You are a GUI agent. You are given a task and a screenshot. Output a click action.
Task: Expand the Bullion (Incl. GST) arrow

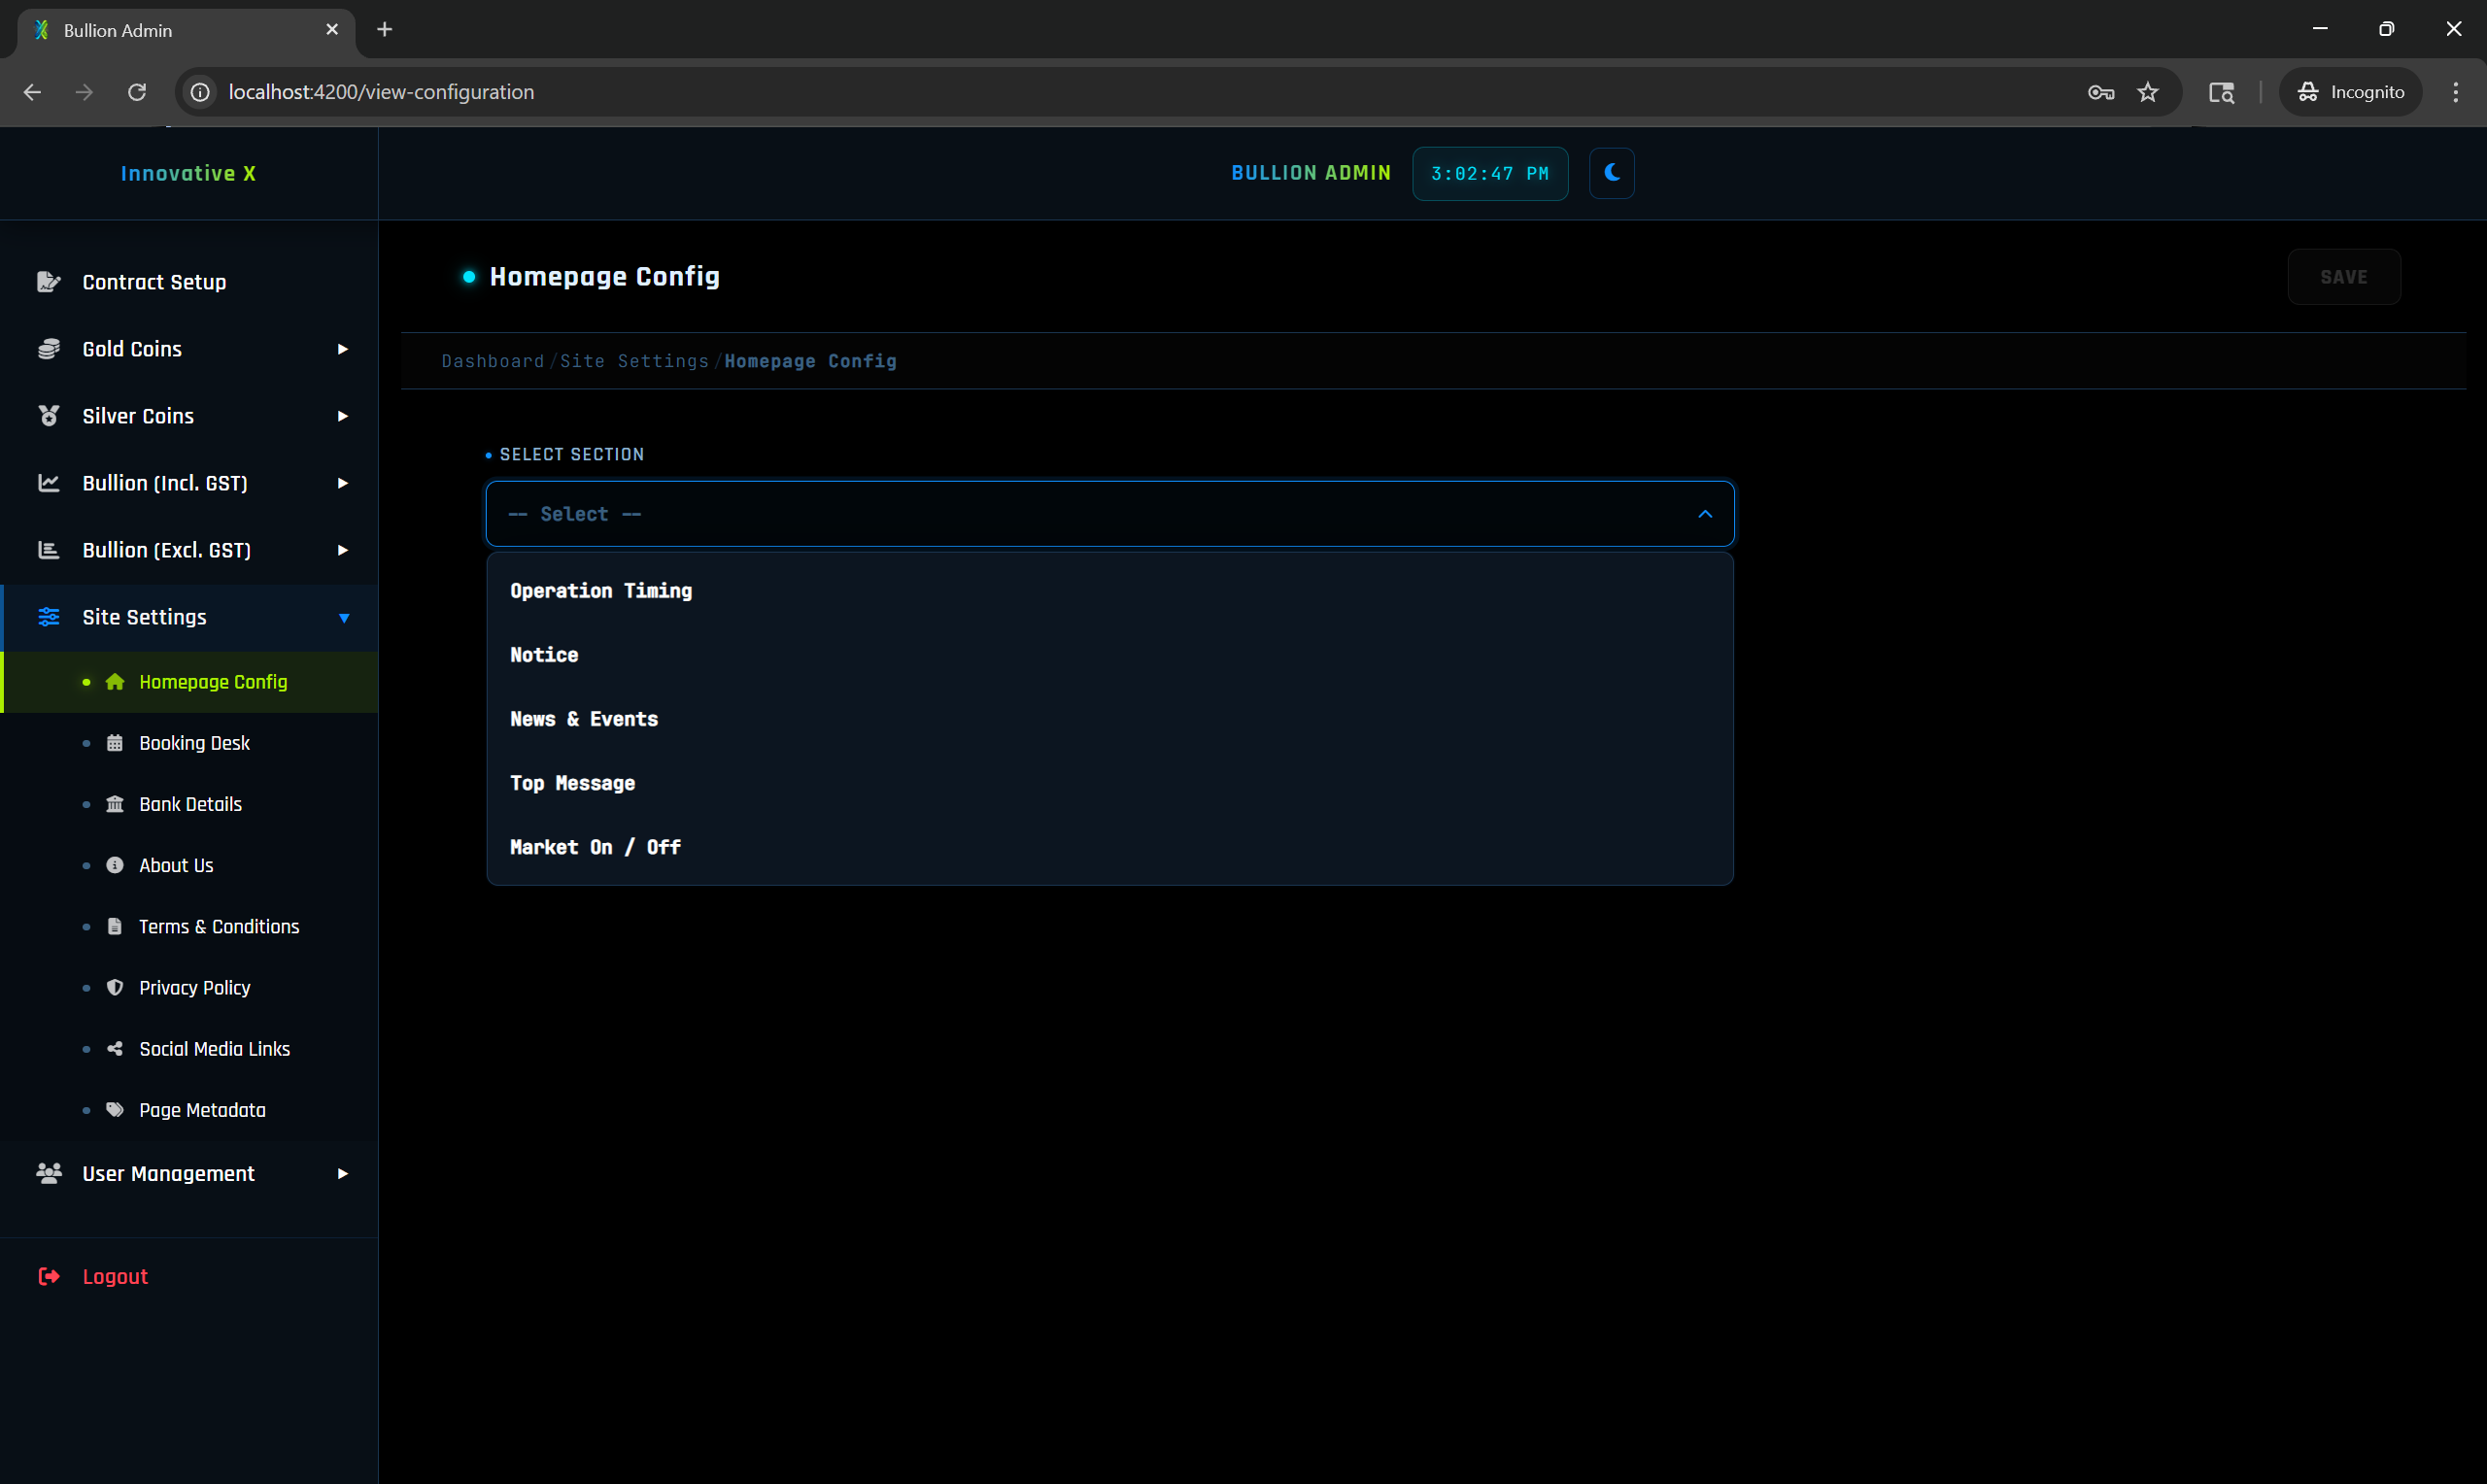(342, 483)
